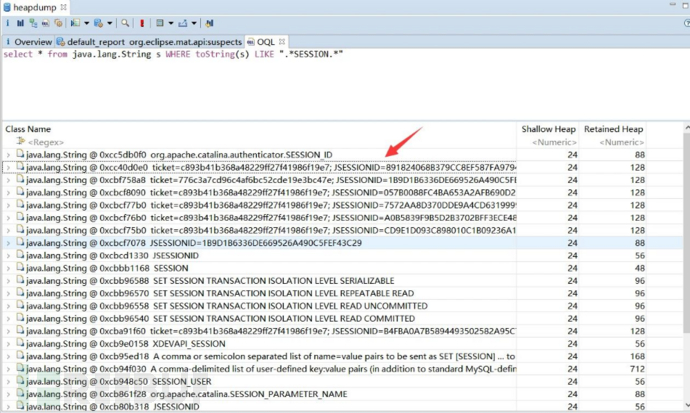Screen dimensions: 690x413
Task: Switch to the Overview tab
Action: coord(32,42)
